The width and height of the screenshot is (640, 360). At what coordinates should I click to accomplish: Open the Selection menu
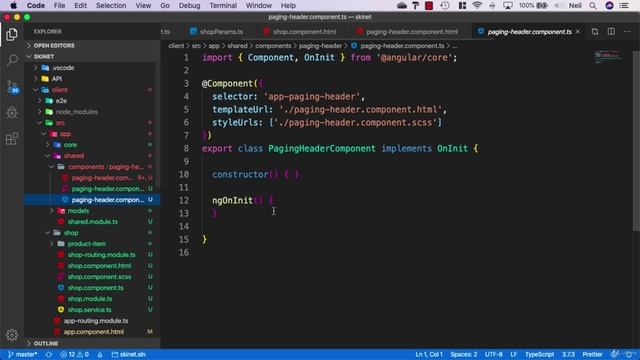click(111, 6)
